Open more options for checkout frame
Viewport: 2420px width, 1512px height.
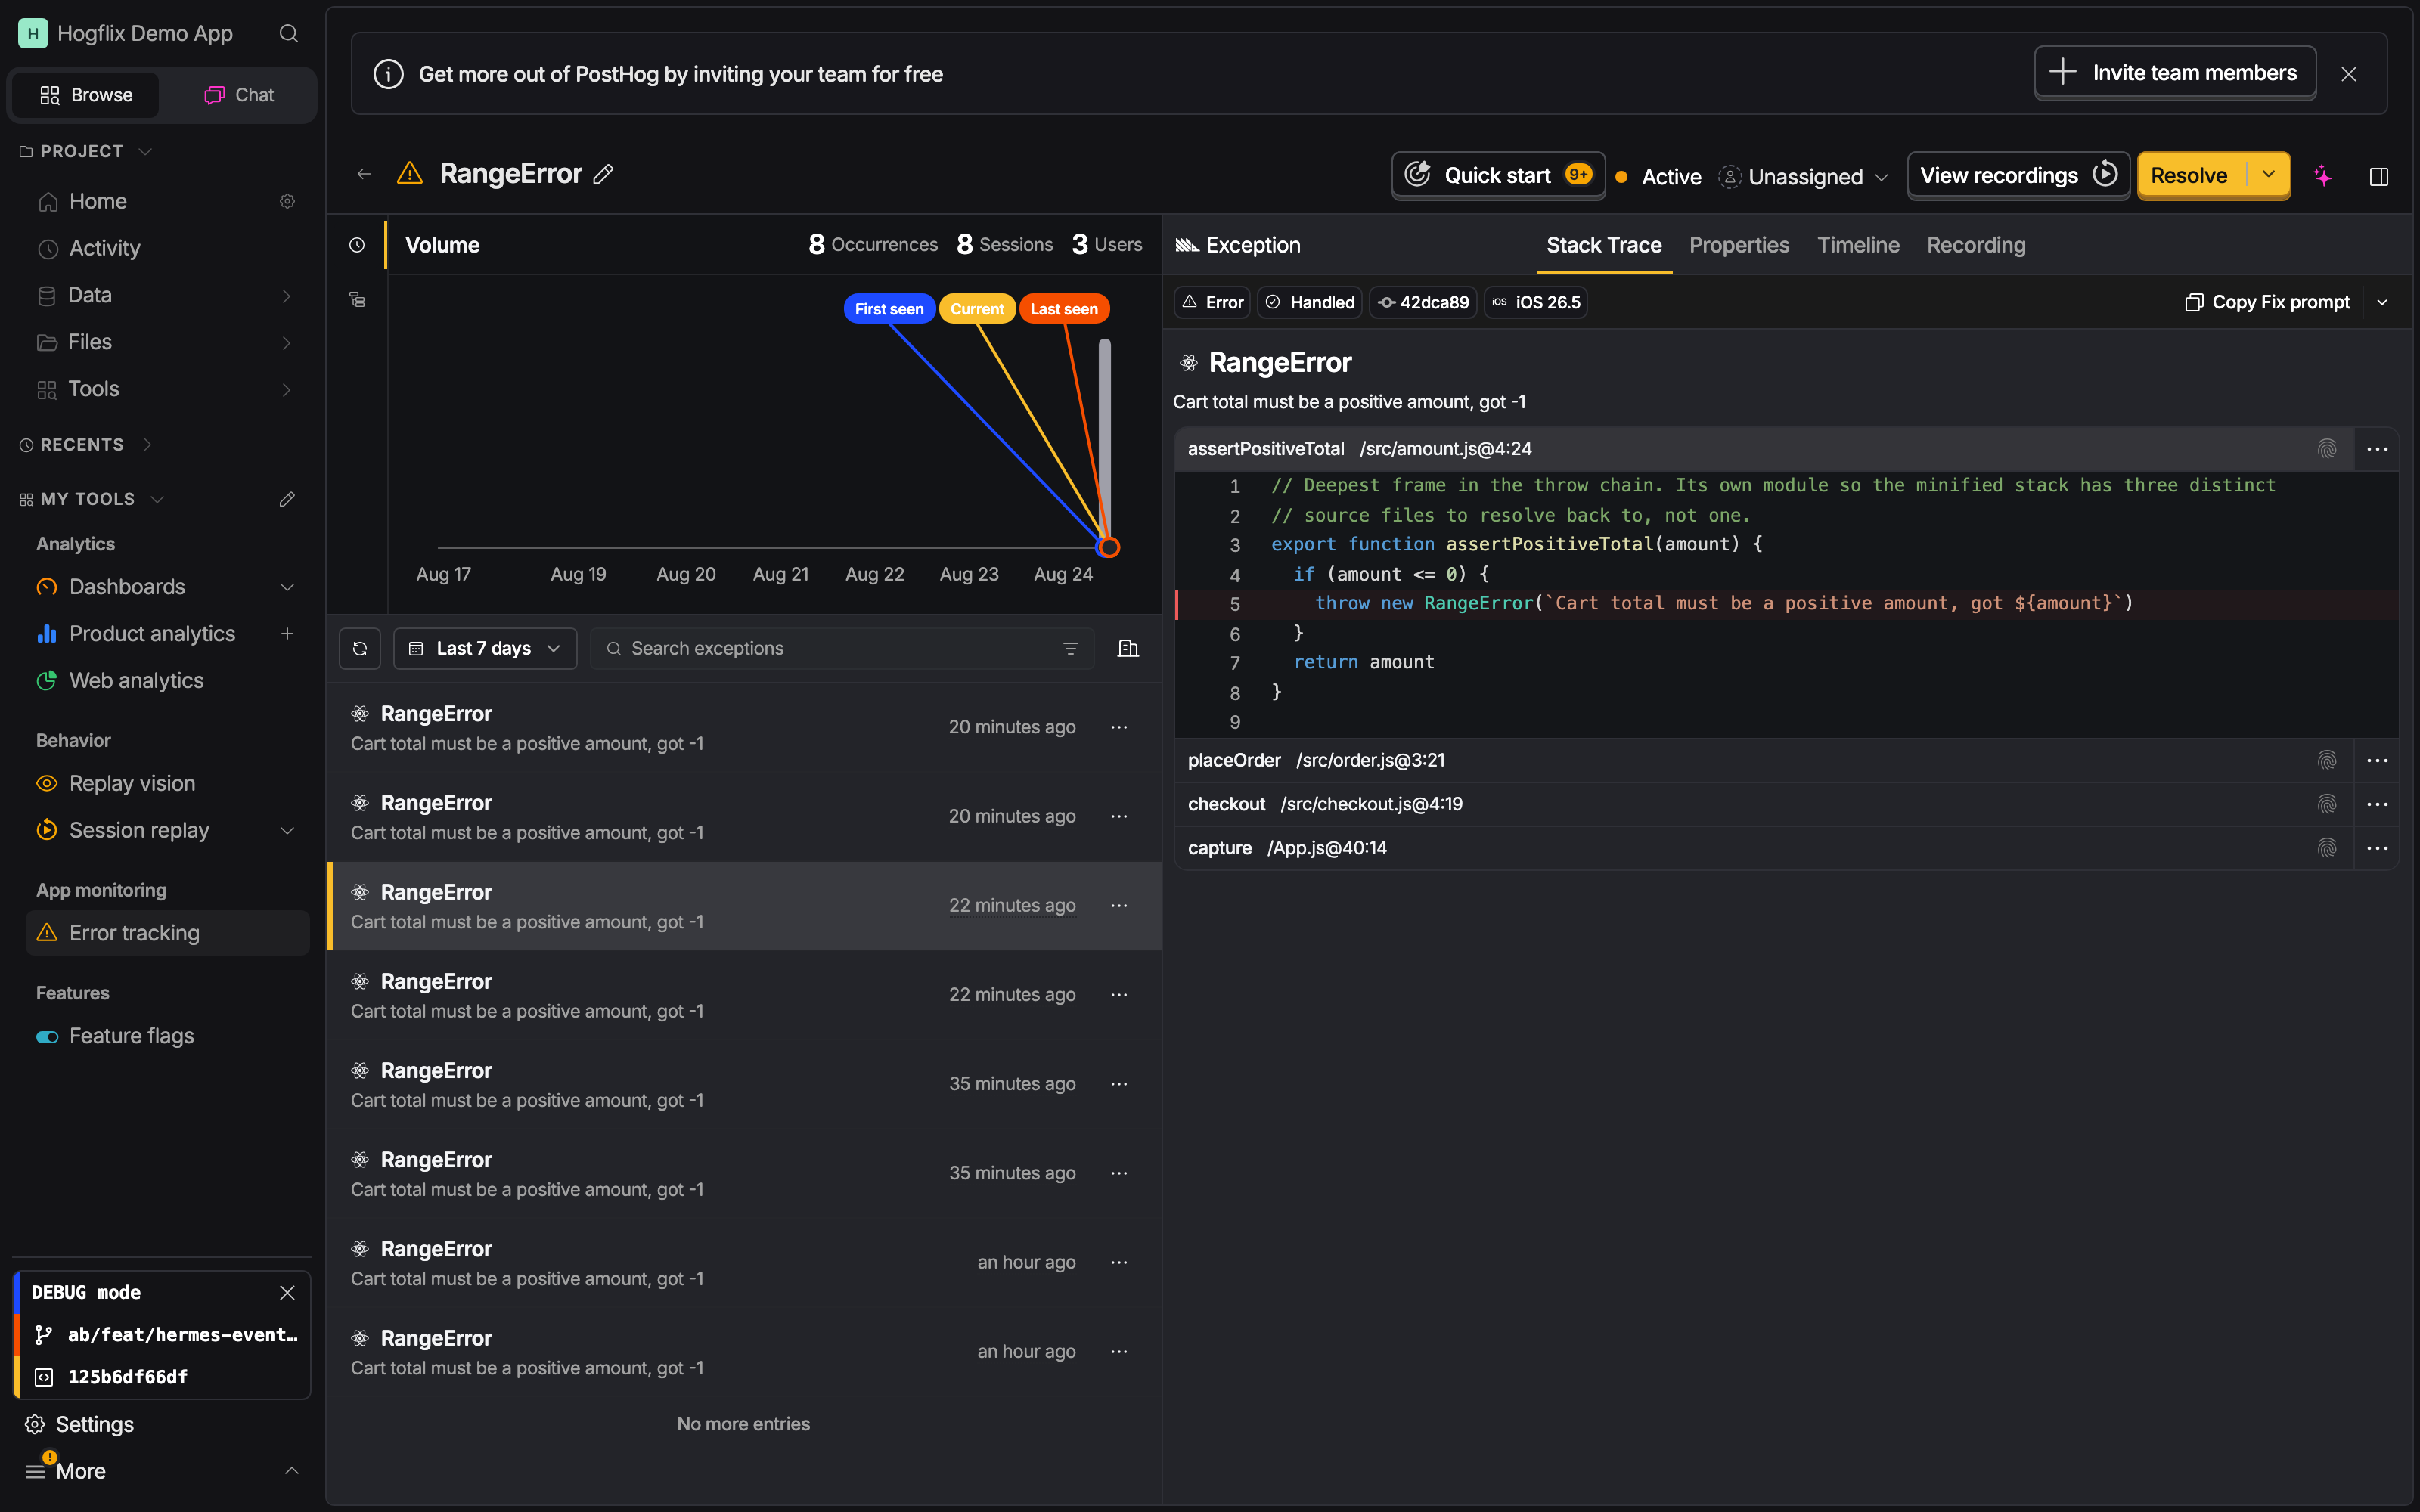point(2377,804)
